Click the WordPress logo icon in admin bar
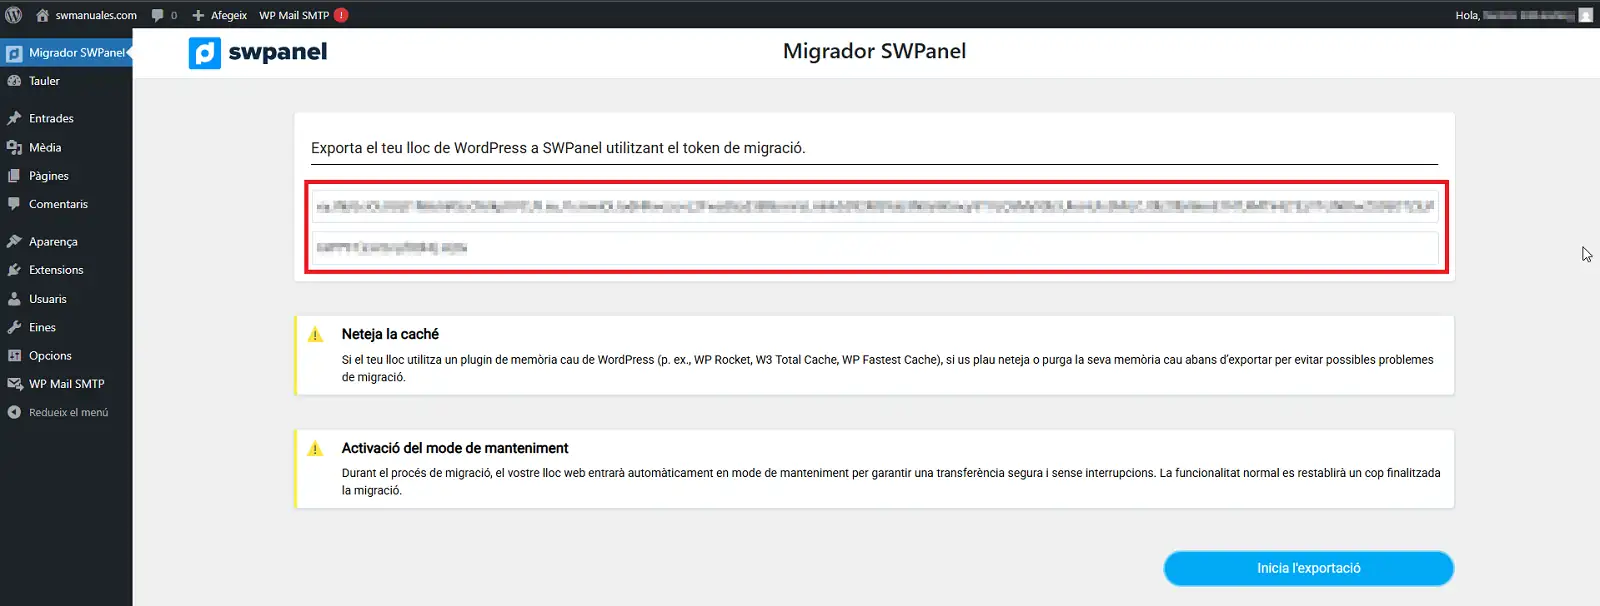 [14, 15]
